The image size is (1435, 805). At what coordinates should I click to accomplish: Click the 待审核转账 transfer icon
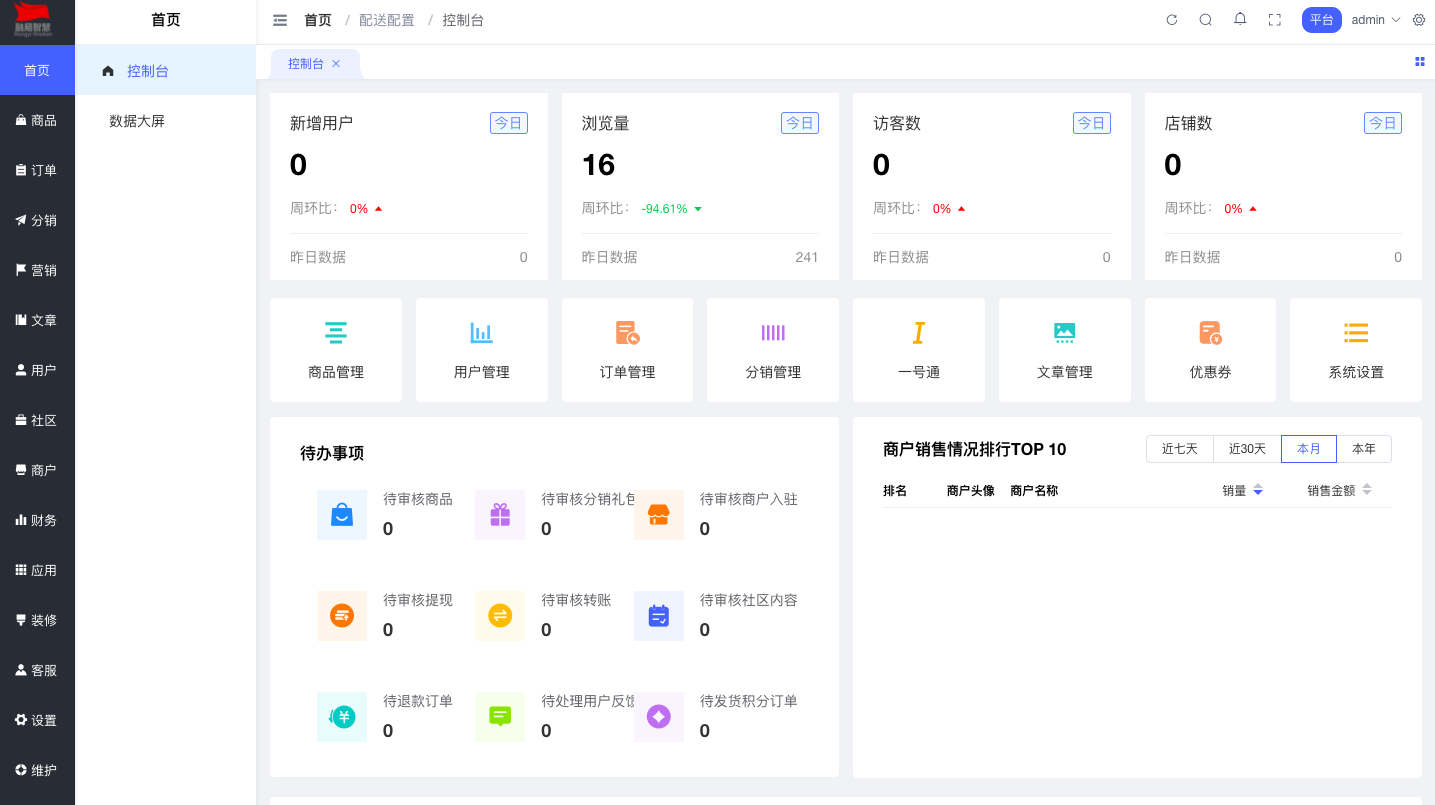pyautogui.click(x=500, y=616)
